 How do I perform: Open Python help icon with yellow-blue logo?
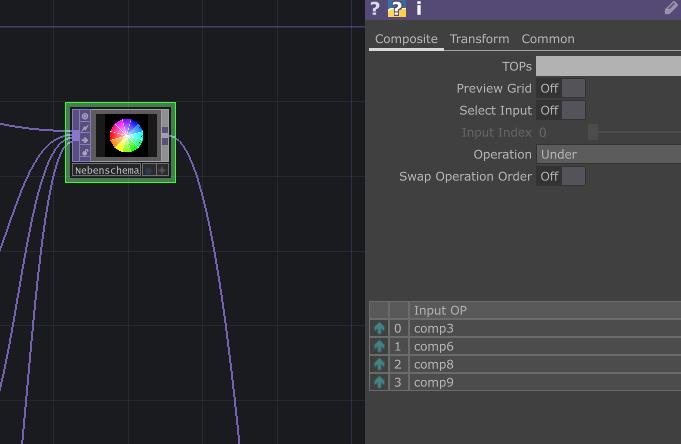point(397,9)
